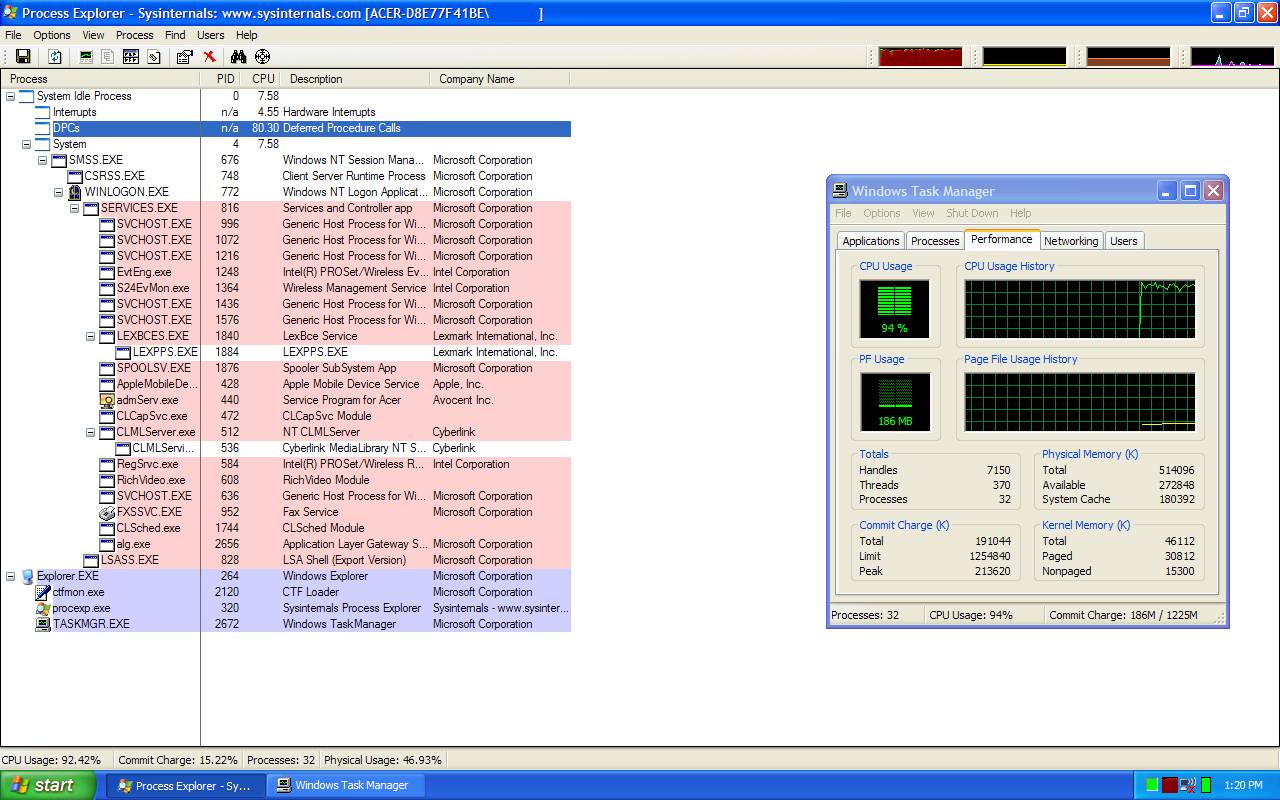Switch to Task Manager Applications tab
This screenshot has height=800, width=1280.
point(871,241)
